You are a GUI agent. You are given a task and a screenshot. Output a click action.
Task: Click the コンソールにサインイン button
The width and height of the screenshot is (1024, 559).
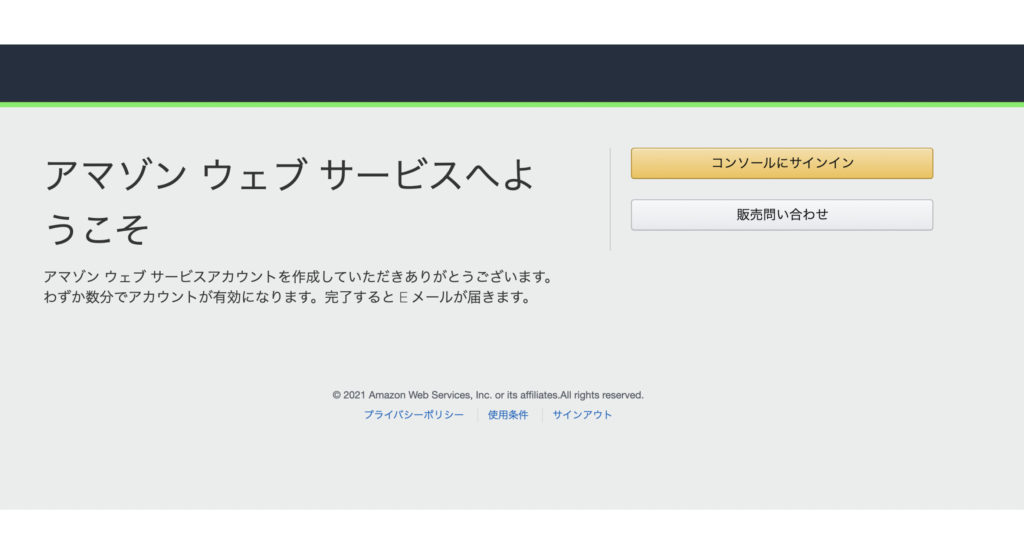[x=781, y=163]
